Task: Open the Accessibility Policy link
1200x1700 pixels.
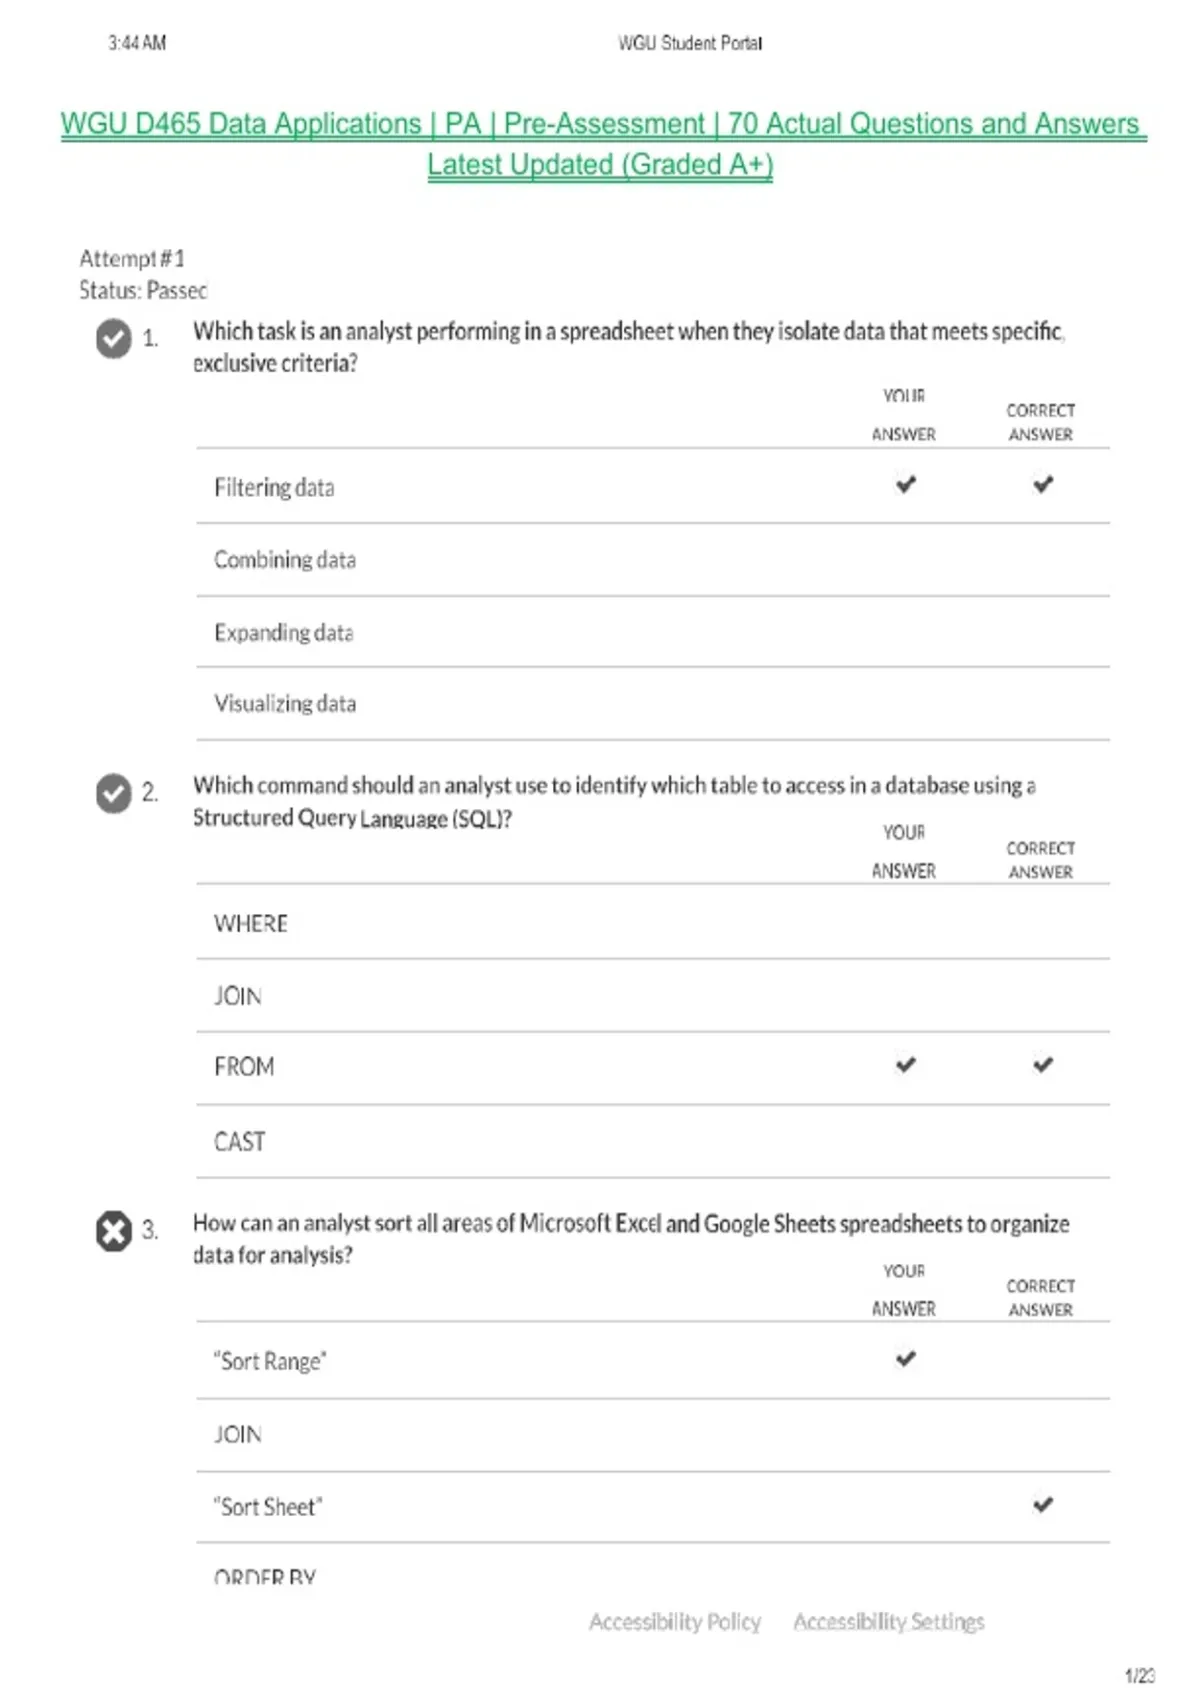Action: click(675, 1622)
